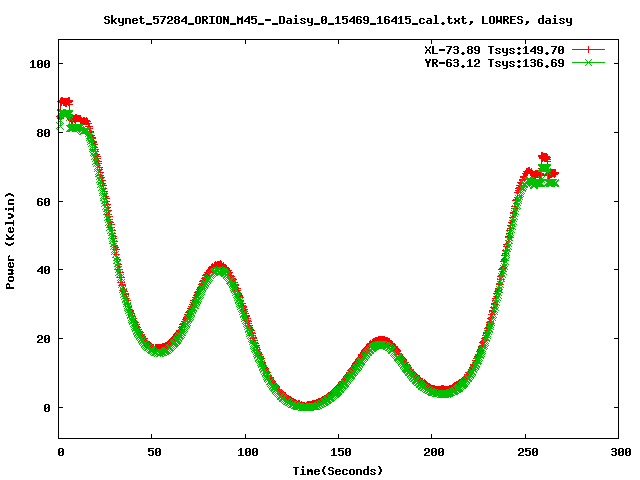Click the x-axis tick label 300
Viewport: 640px width, 480px height.
pos(621,452)
